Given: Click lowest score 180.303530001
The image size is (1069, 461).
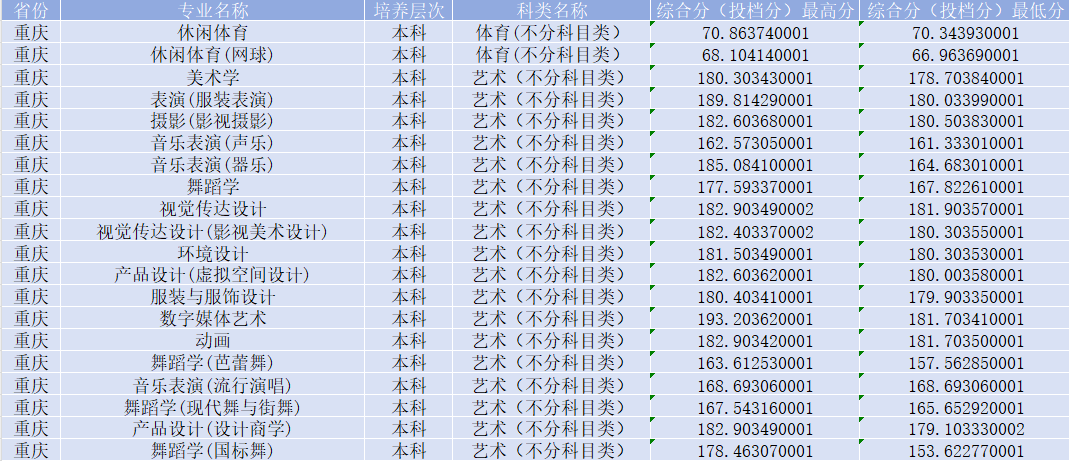Looking at the screenshot, I should point(964,254).
